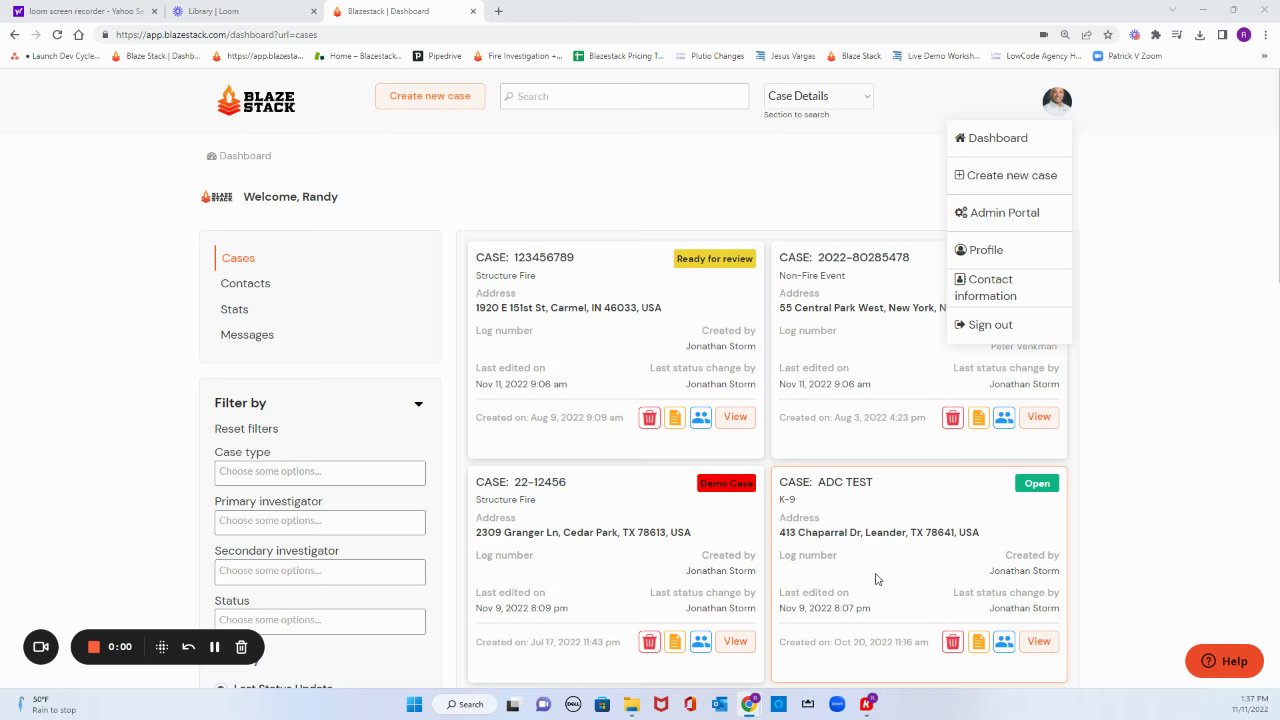
Task: Discard Loom recording with trash icon
Action: point(241,647)
